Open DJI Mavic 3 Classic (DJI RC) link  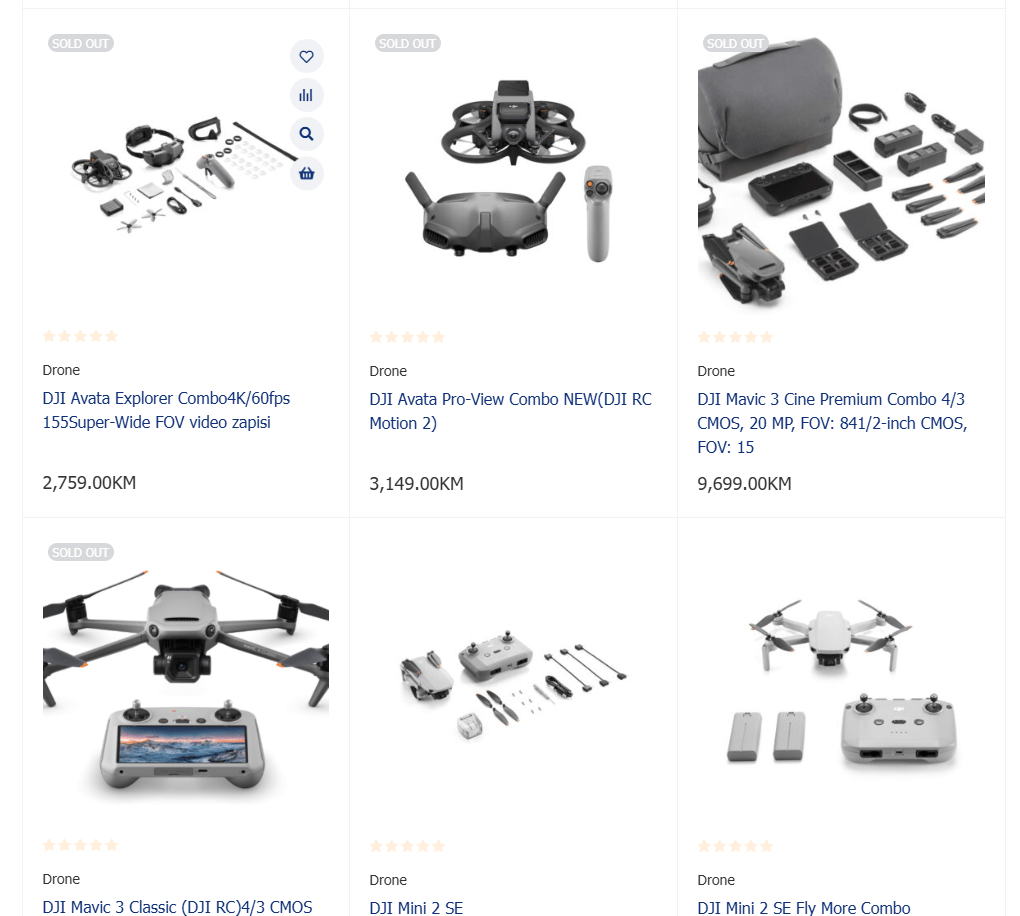point(177,907)
